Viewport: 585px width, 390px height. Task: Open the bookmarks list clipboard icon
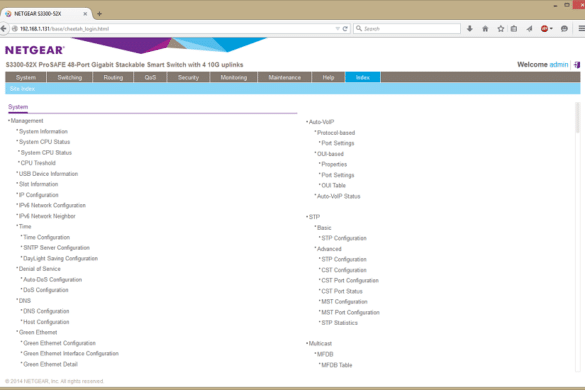click(x=514, y=29)
